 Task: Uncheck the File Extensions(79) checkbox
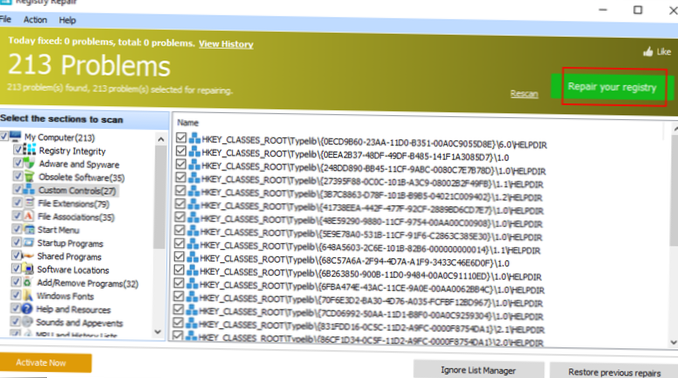[17, 202]
